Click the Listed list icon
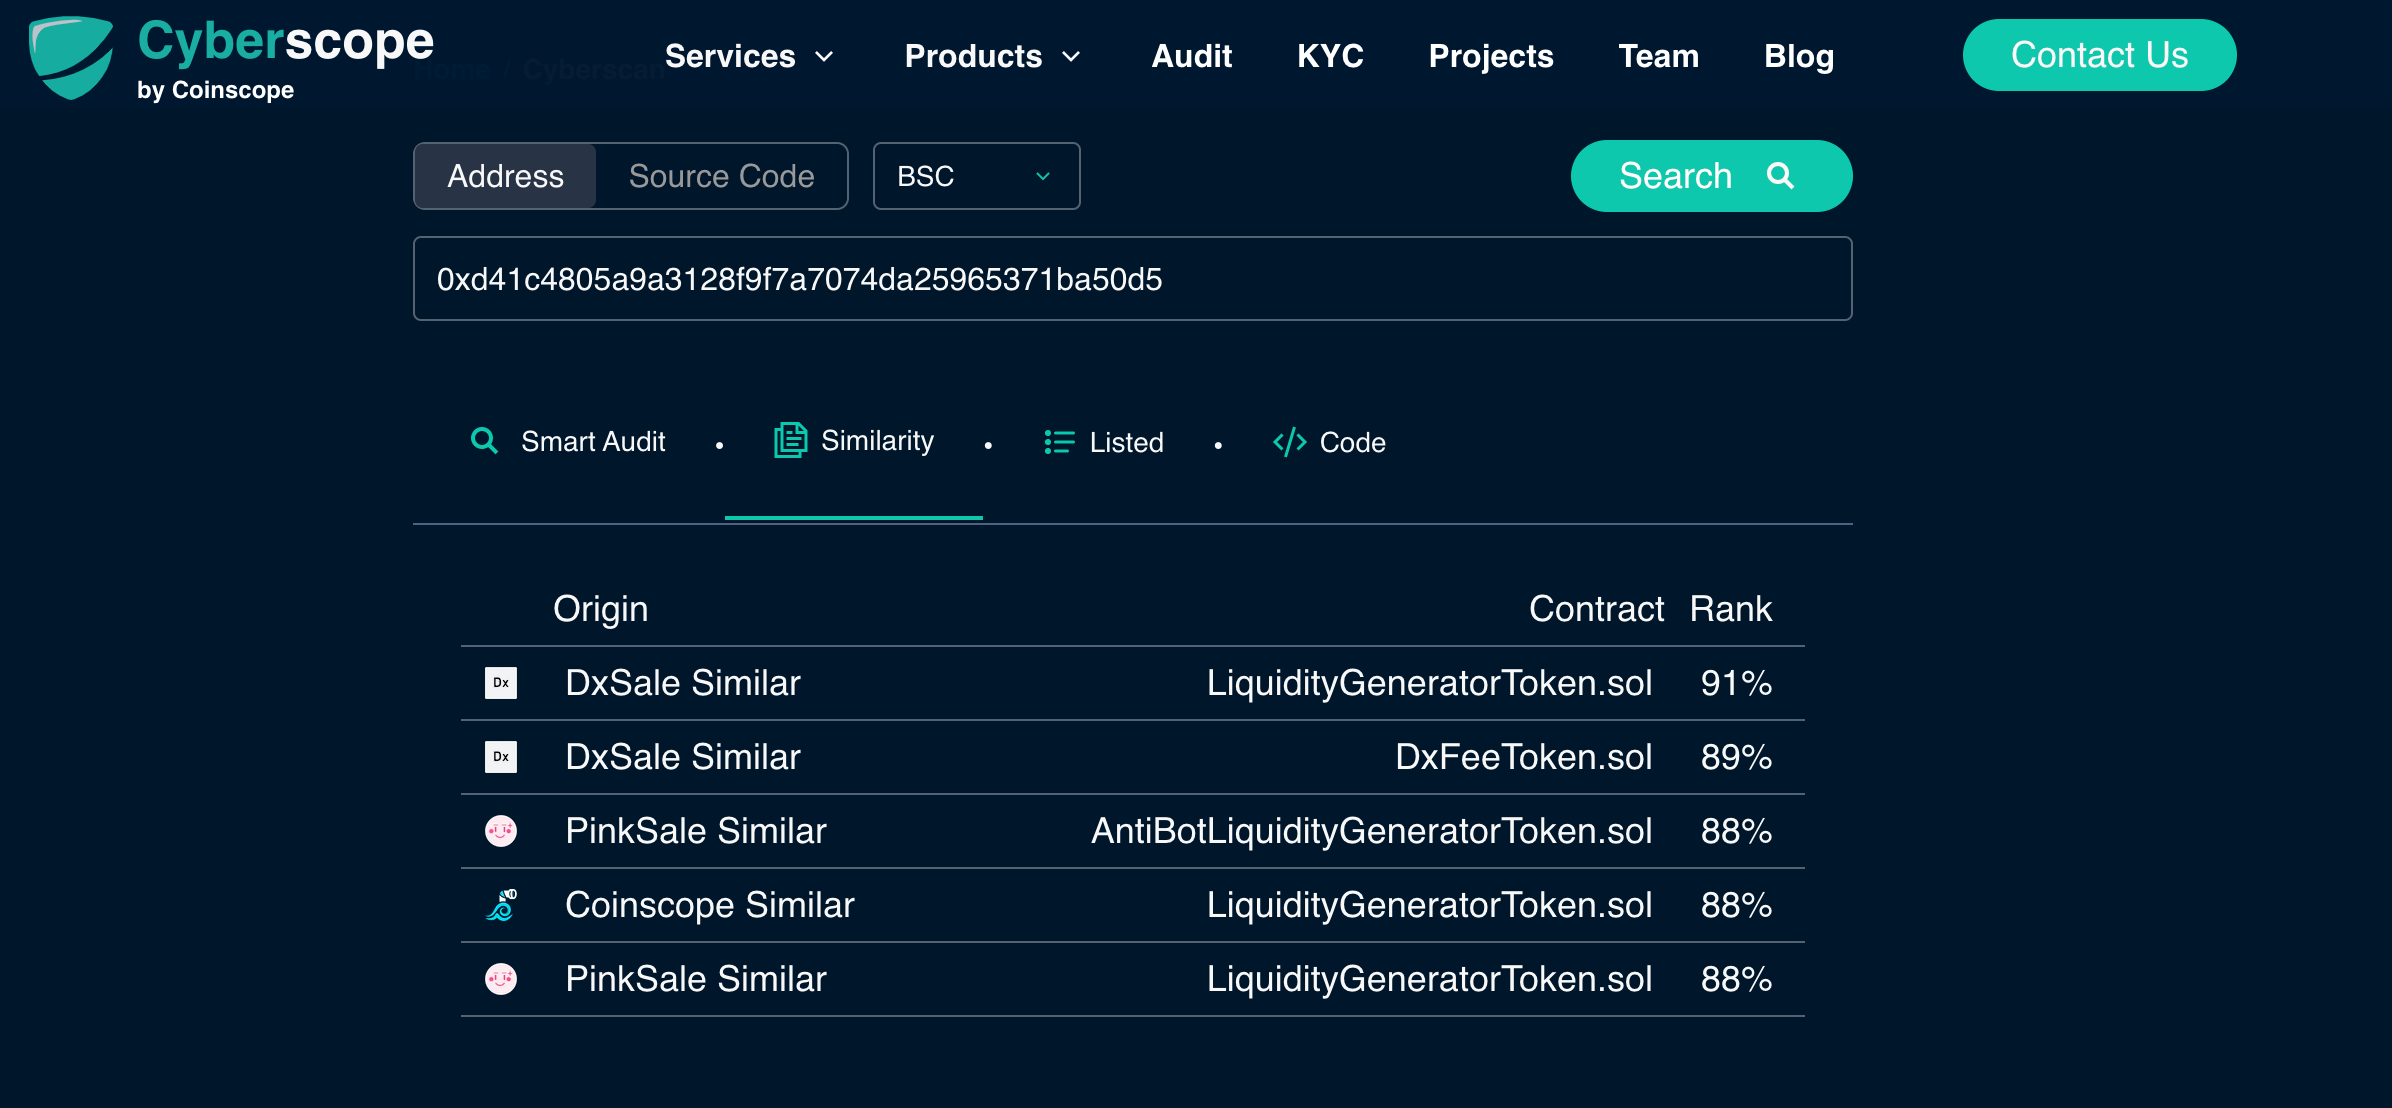Screen dimensions: 2392x1108 click(1059, 441)
